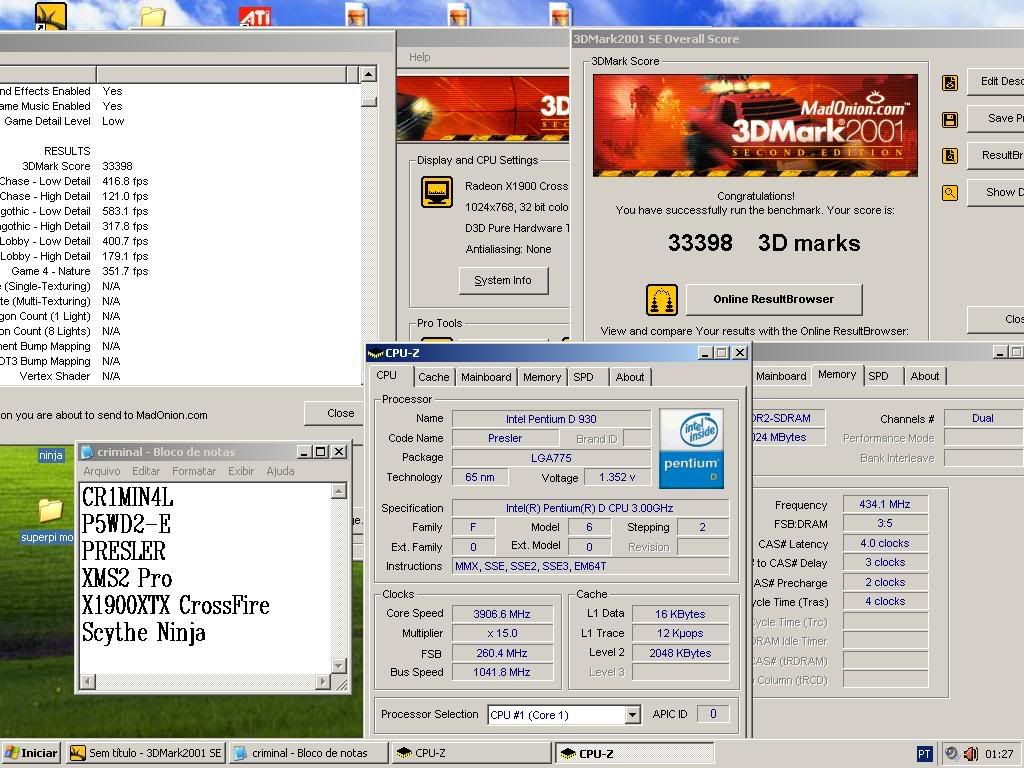
Task: Click the Show Details magnifier icon
Action: [x=950, y=193]
